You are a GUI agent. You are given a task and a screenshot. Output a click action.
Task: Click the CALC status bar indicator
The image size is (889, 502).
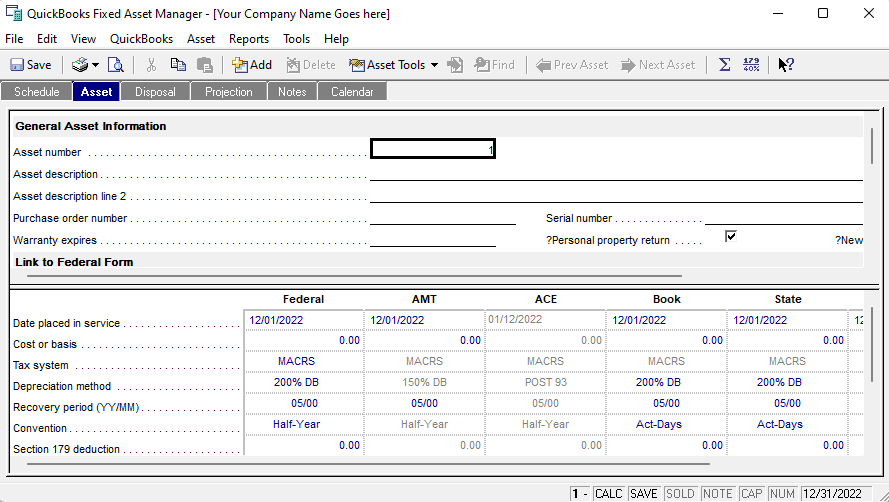point(608,493)
